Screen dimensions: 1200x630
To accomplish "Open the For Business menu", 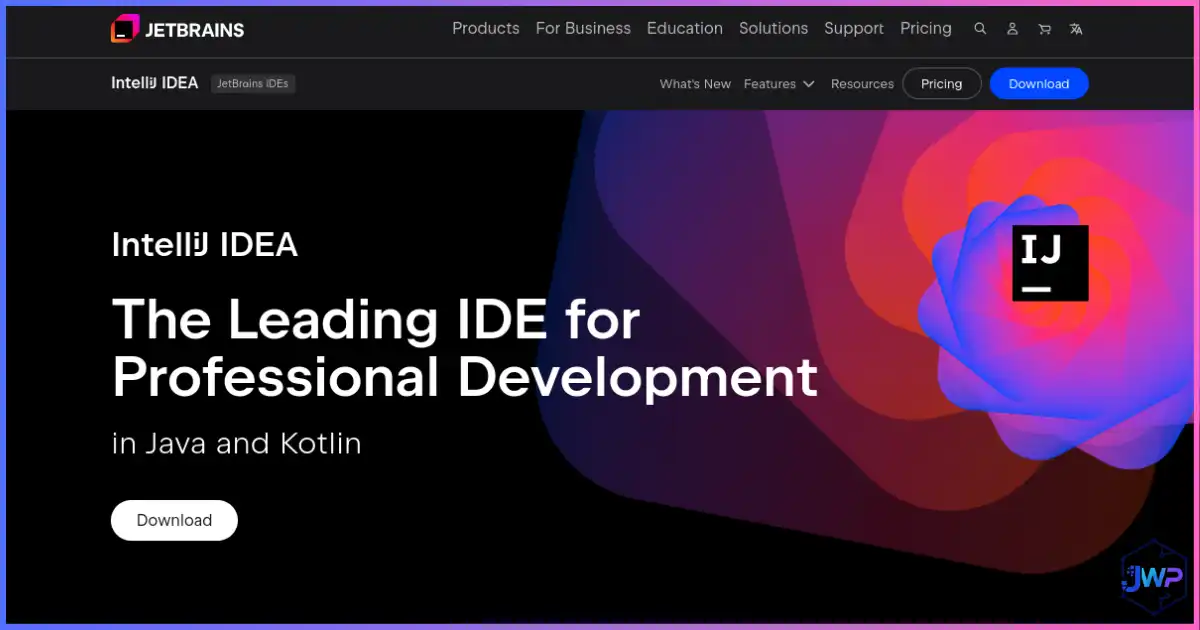I will [583, 28].
